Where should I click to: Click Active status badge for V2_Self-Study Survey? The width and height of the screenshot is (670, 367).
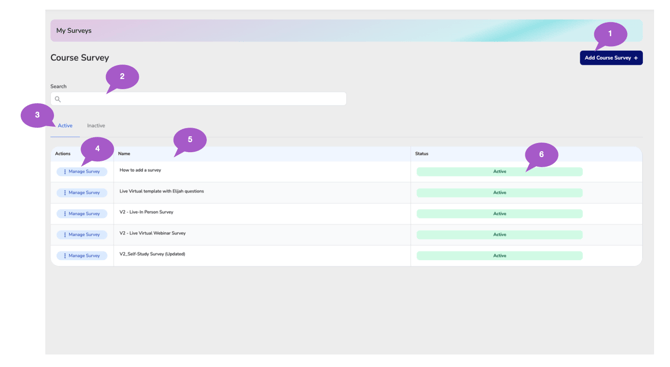500,255
